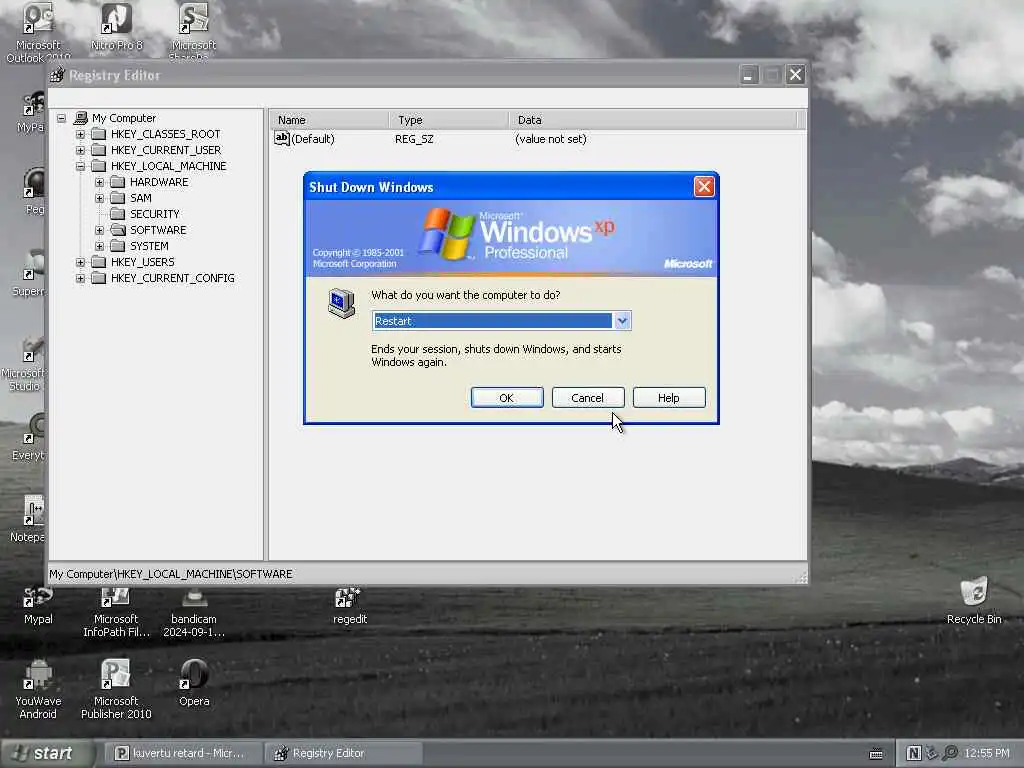Select HKEY_LOCAL_MACHINE folder icon
Screen dimensions: 1024x768
pos(99,166)
